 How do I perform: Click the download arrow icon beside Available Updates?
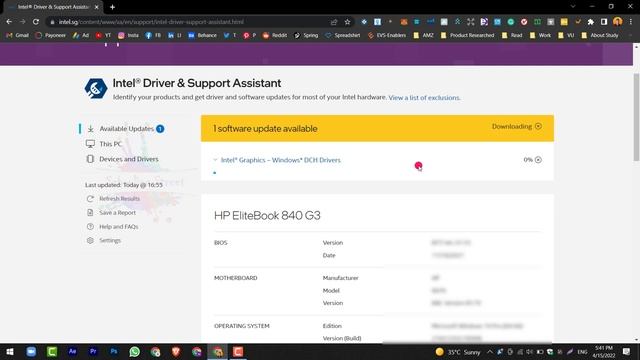(x=91, y=129)
